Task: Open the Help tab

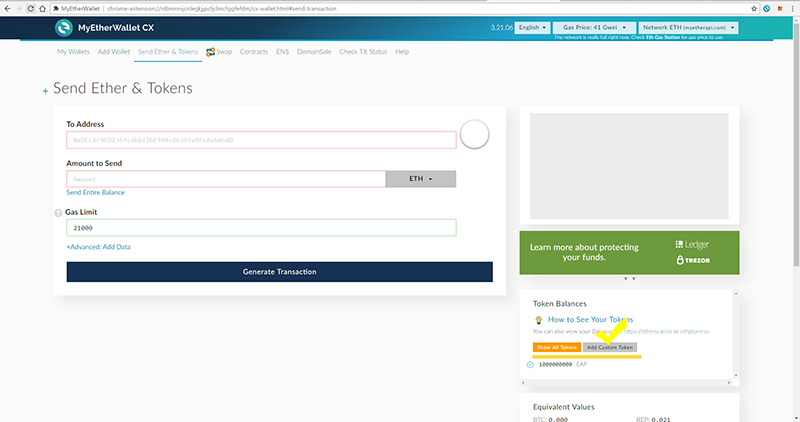Action: click(402, 52)
